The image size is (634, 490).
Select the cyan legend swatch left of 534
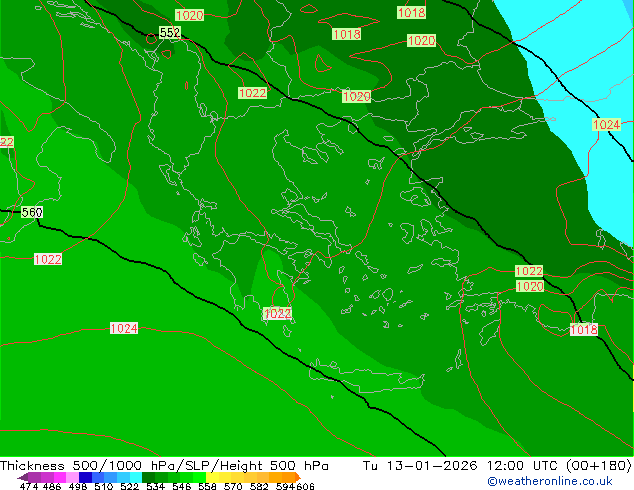pos(136,477)
